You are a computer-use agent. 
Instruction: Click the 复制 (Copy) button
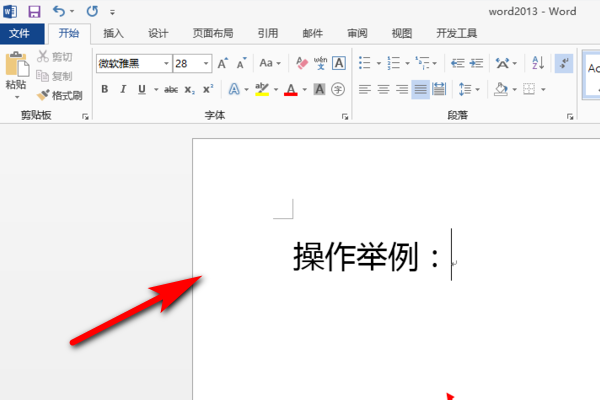point(55,76)
